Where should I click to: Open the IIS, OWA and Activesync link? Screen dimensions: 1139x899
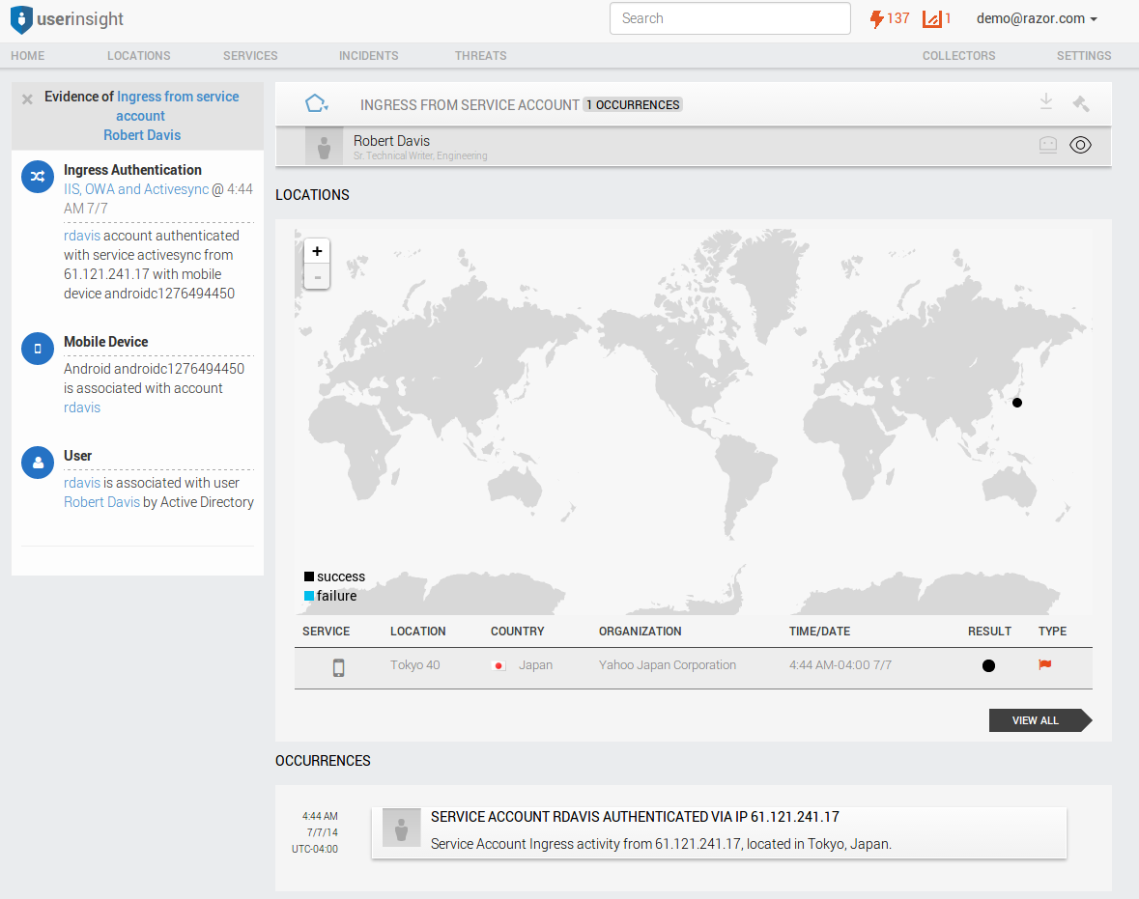[x=136, y=189]
